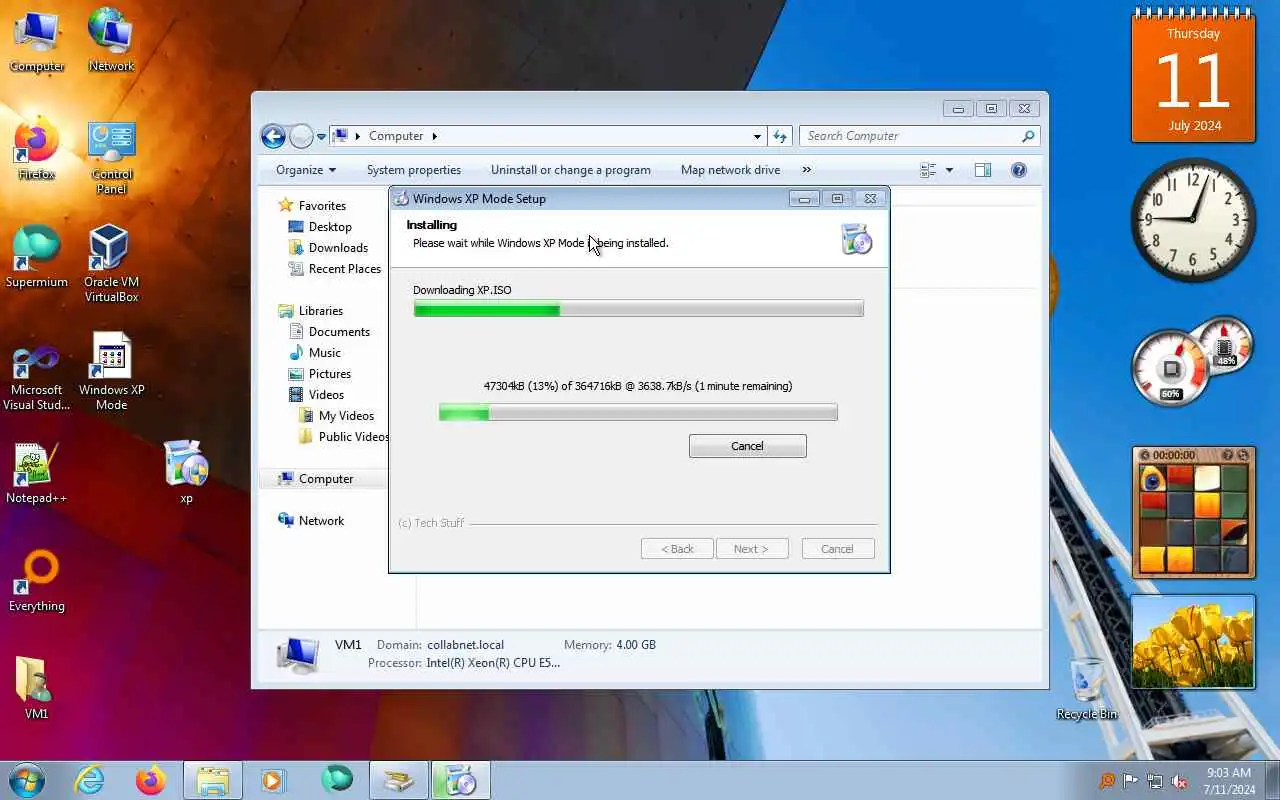1280x800 pixels.
Task: Open the Organize dropdown menu
Action: 306,170
